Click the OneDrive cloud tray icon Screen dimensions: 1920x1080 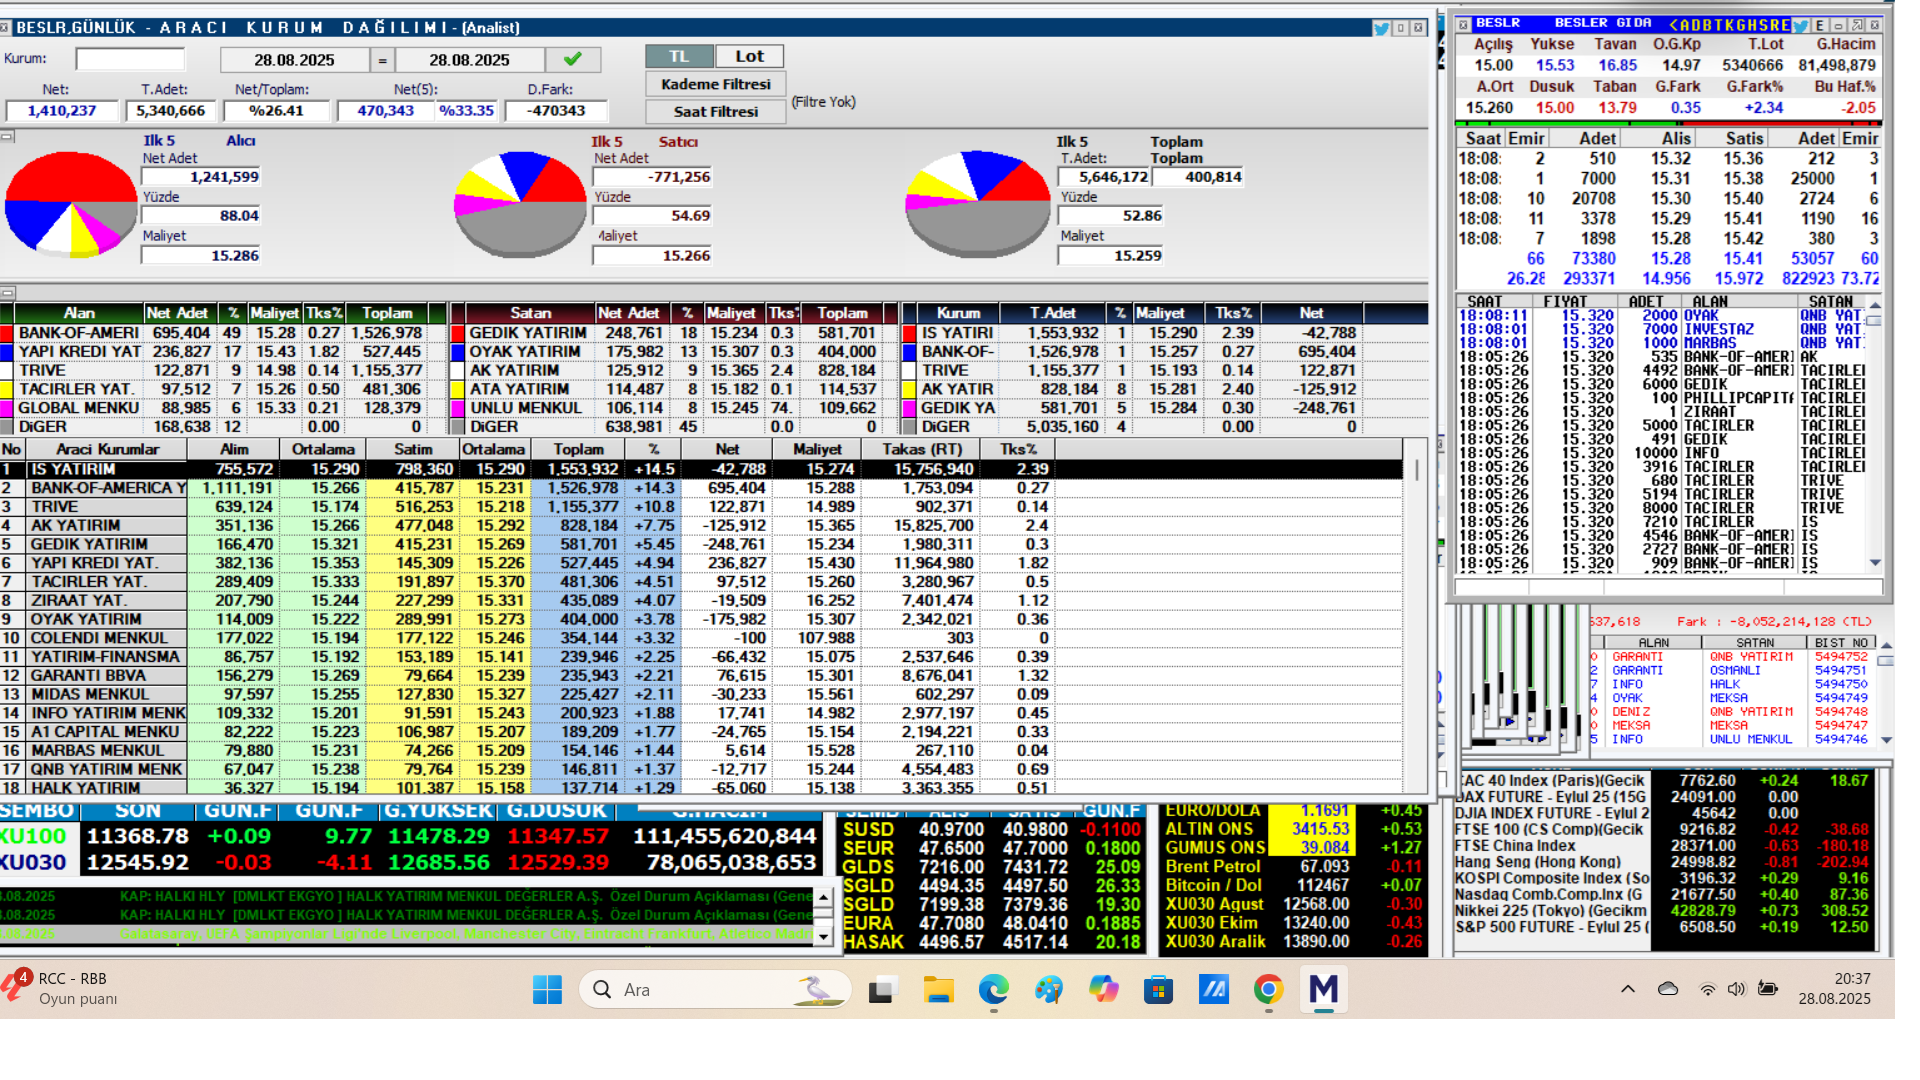pyautogui.click(x=1668, y=989)
